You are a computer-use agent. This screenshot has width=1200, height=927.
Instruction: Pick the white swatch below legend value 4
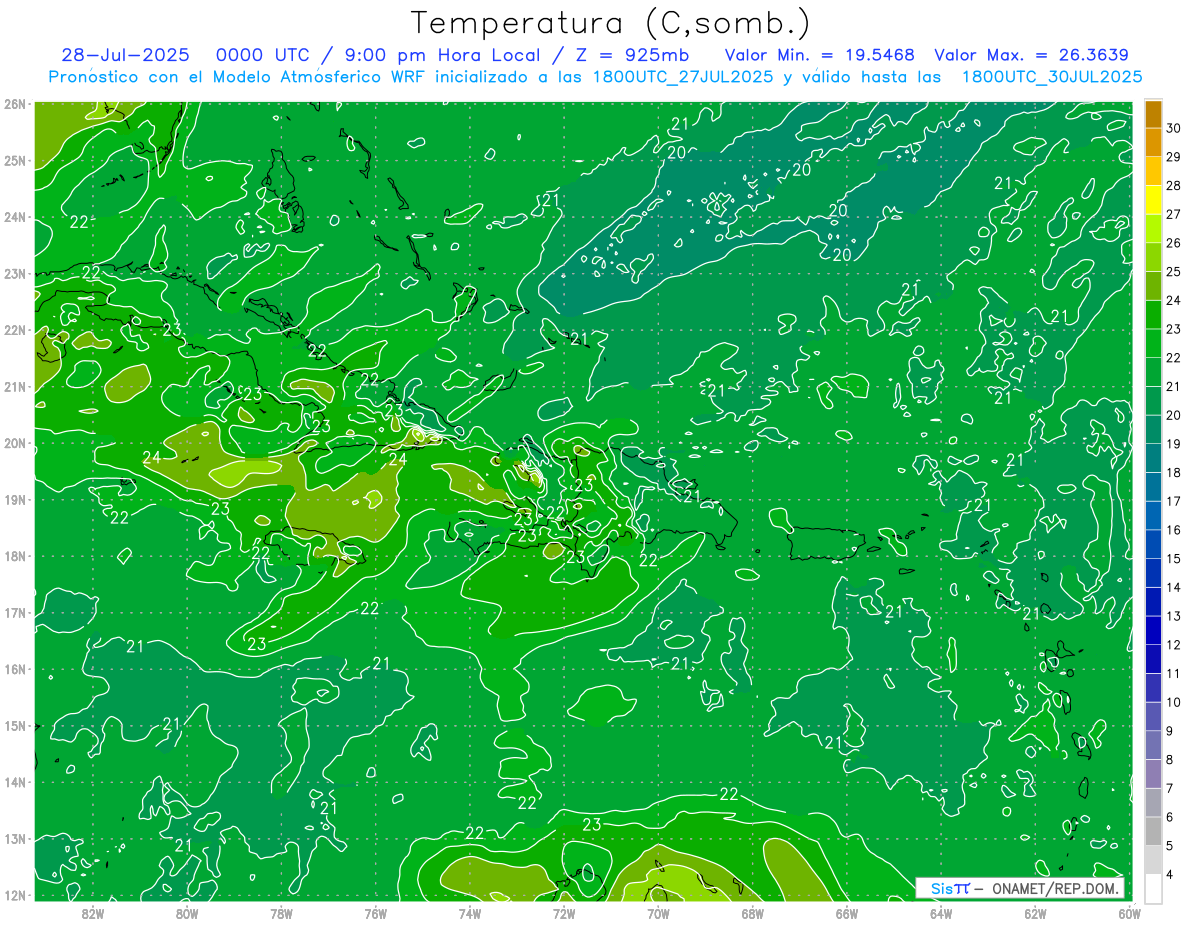(1153, 888)
